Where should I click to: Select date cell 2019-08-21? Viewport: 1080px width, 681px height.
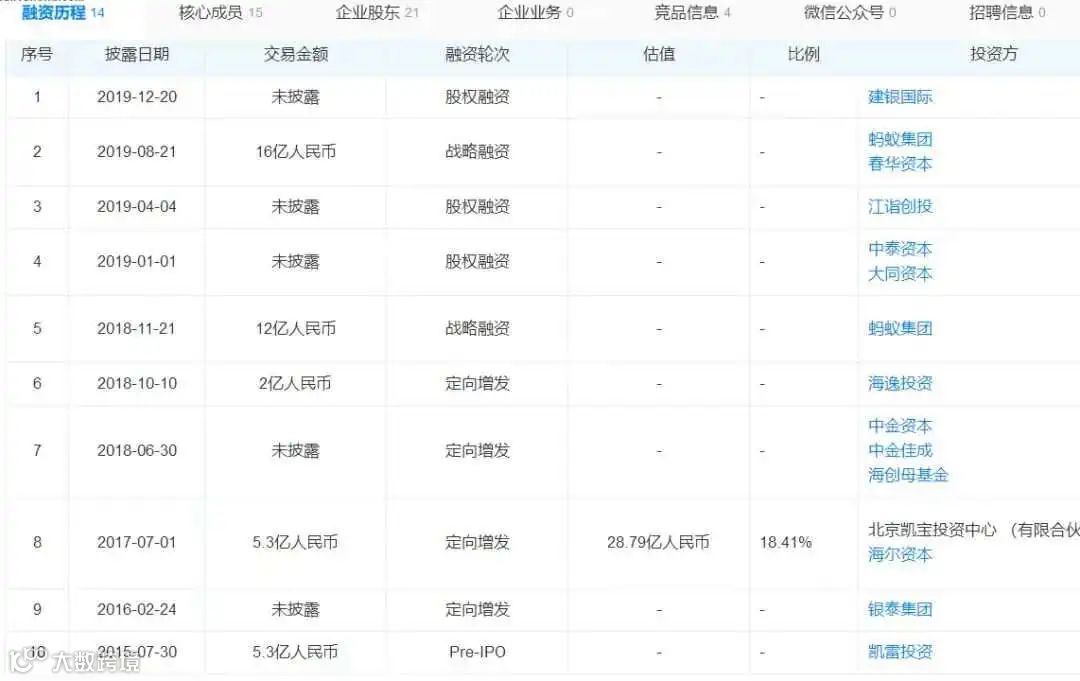[137, 151]
